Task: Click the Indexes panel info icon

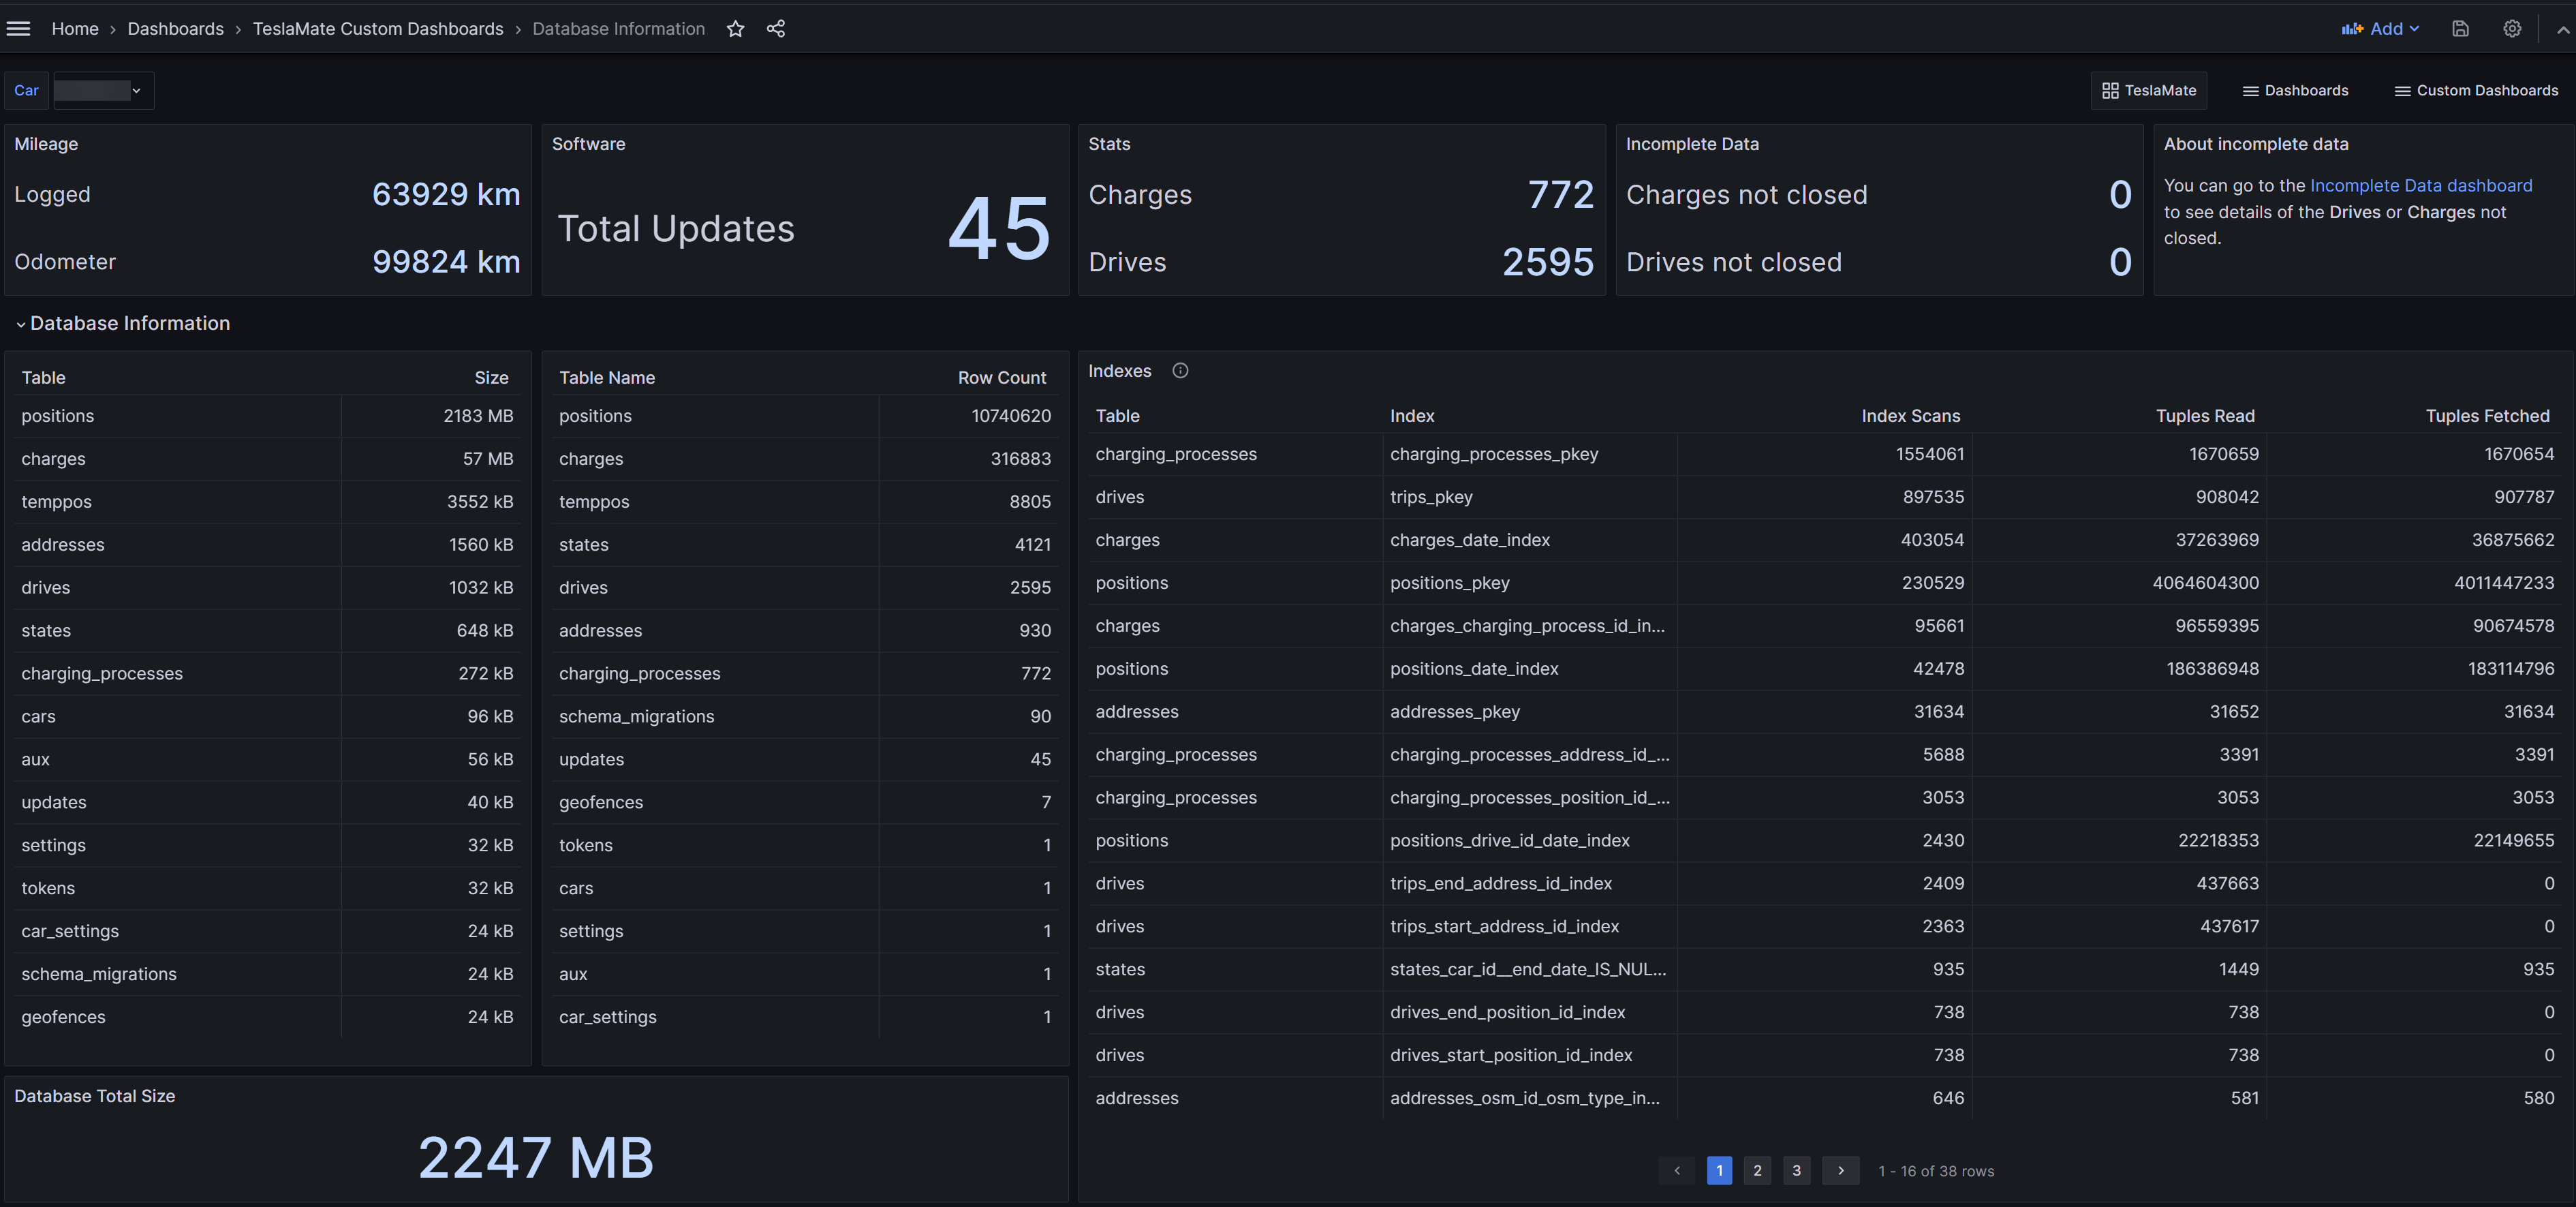Action: coord(1180,371)
